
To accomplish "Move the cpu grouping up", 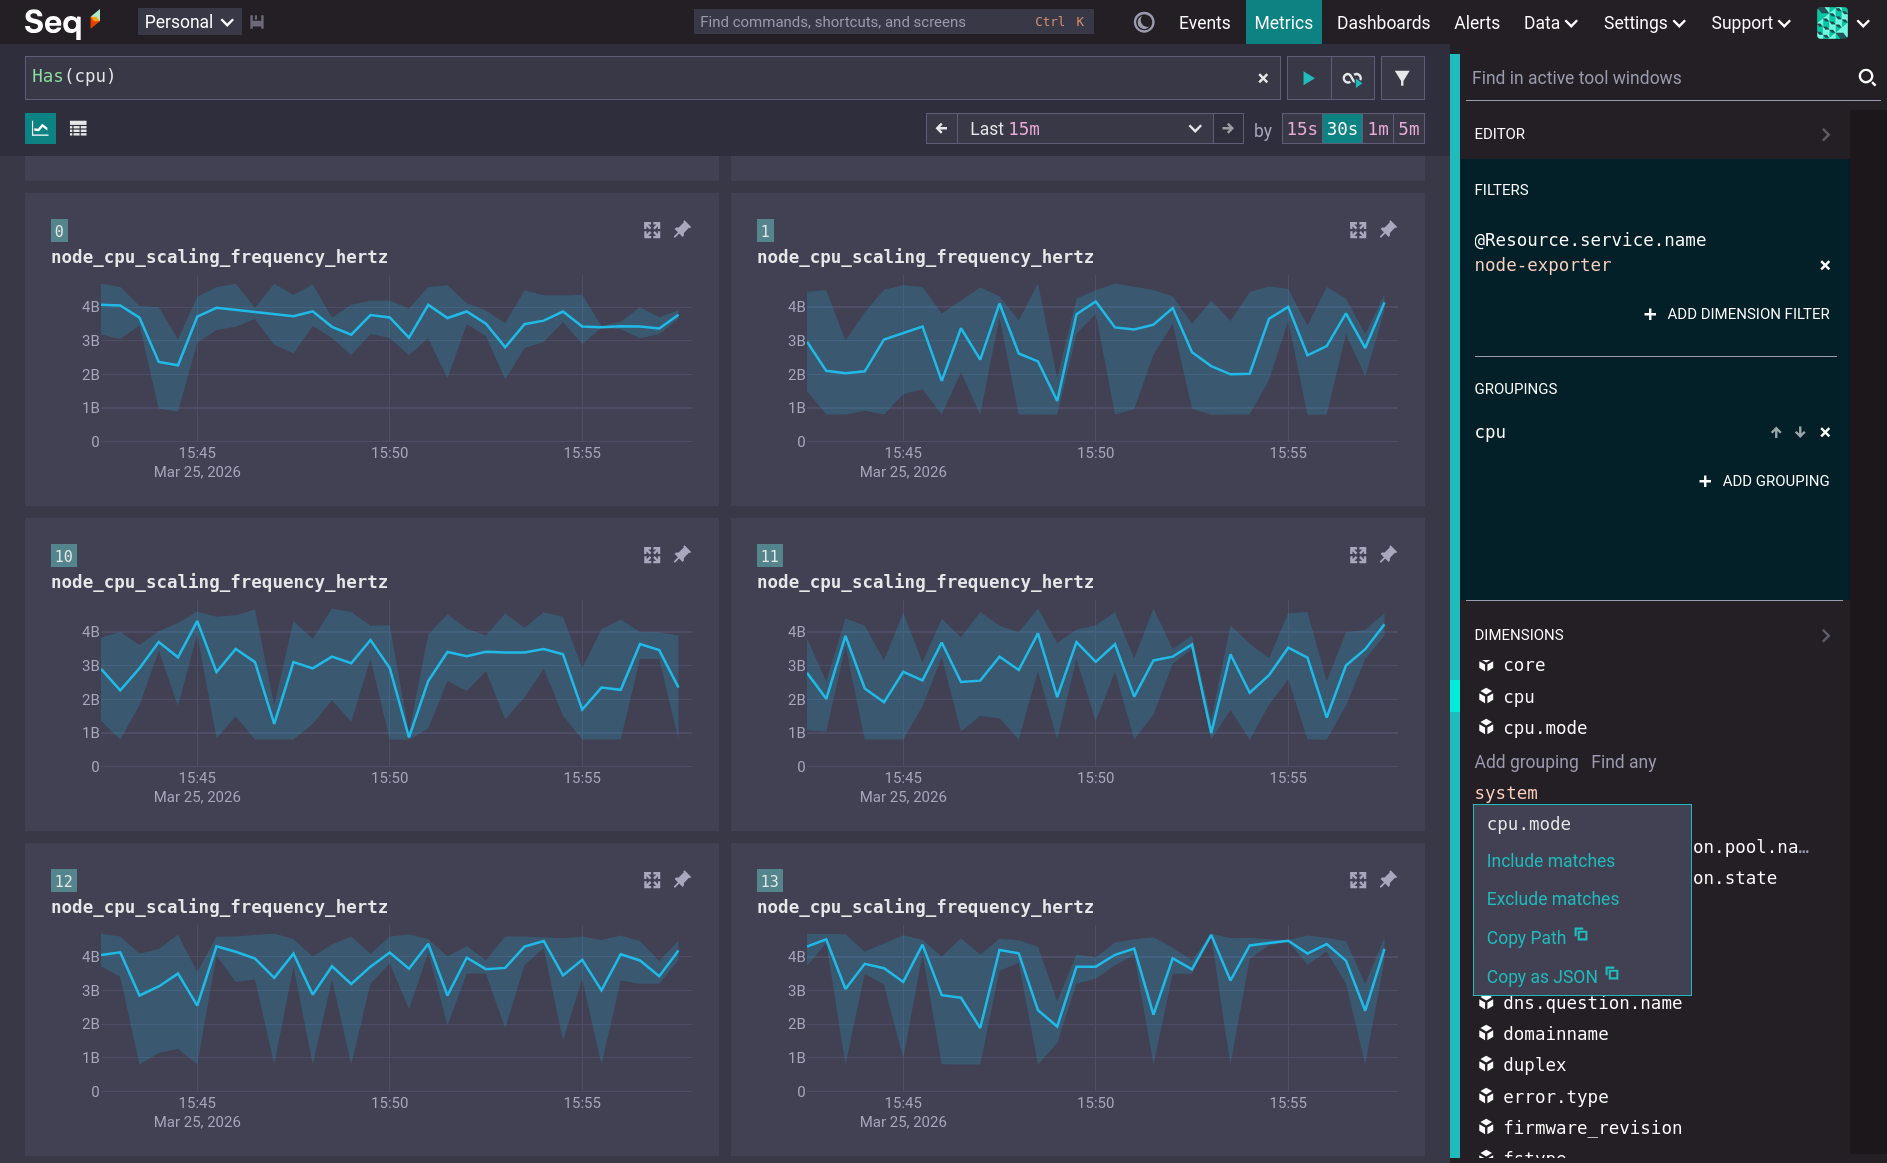I will point(1776,432).
